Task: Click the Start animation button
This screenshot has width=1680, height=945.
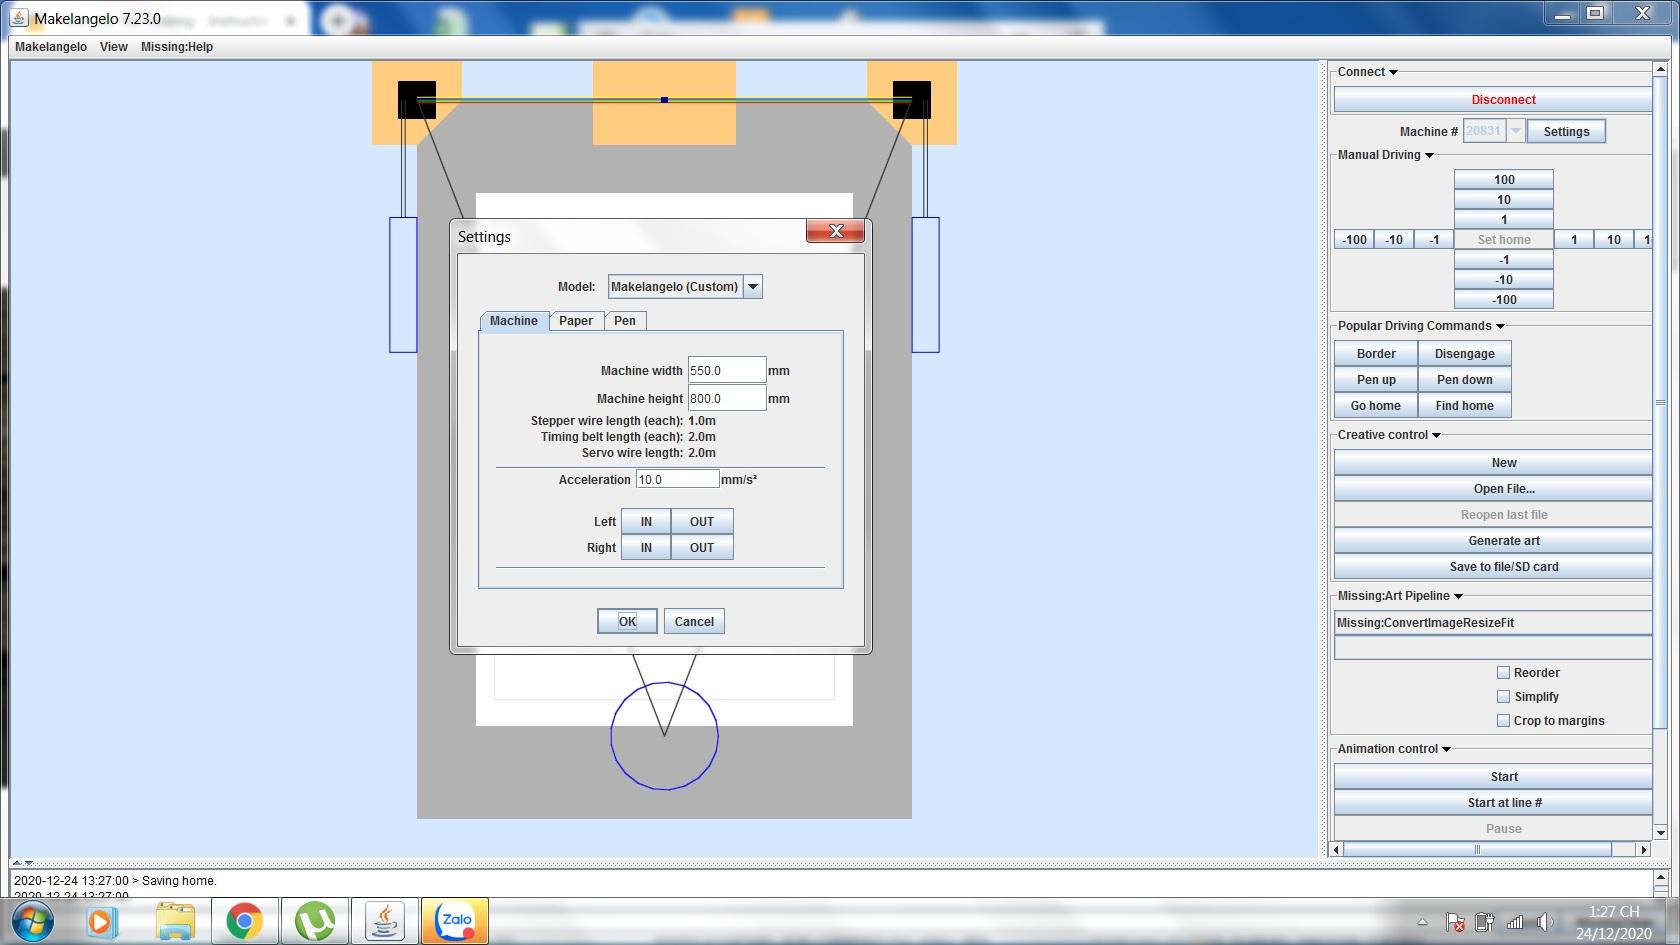Action: click(x=1493, y=777)
